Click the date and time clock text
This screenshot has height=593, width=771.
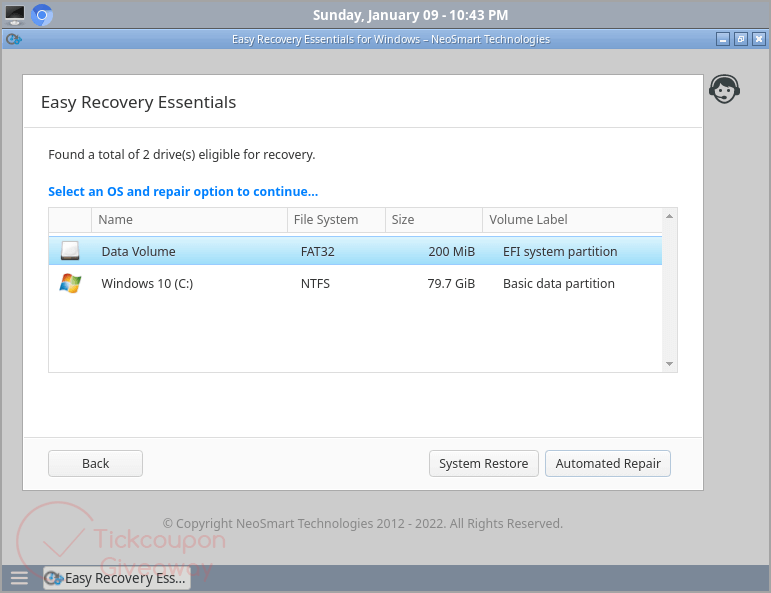411,15
